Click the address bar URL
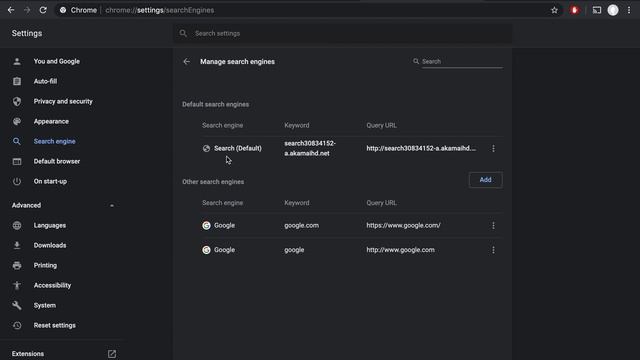 pyautogui.click(x=160, y=10)
